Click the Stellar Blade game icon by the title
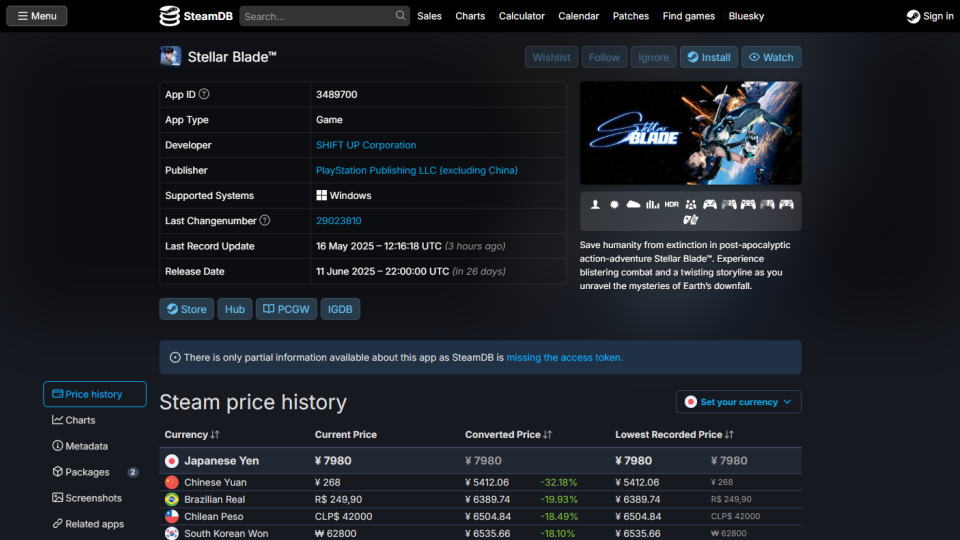 coord(170,56)
